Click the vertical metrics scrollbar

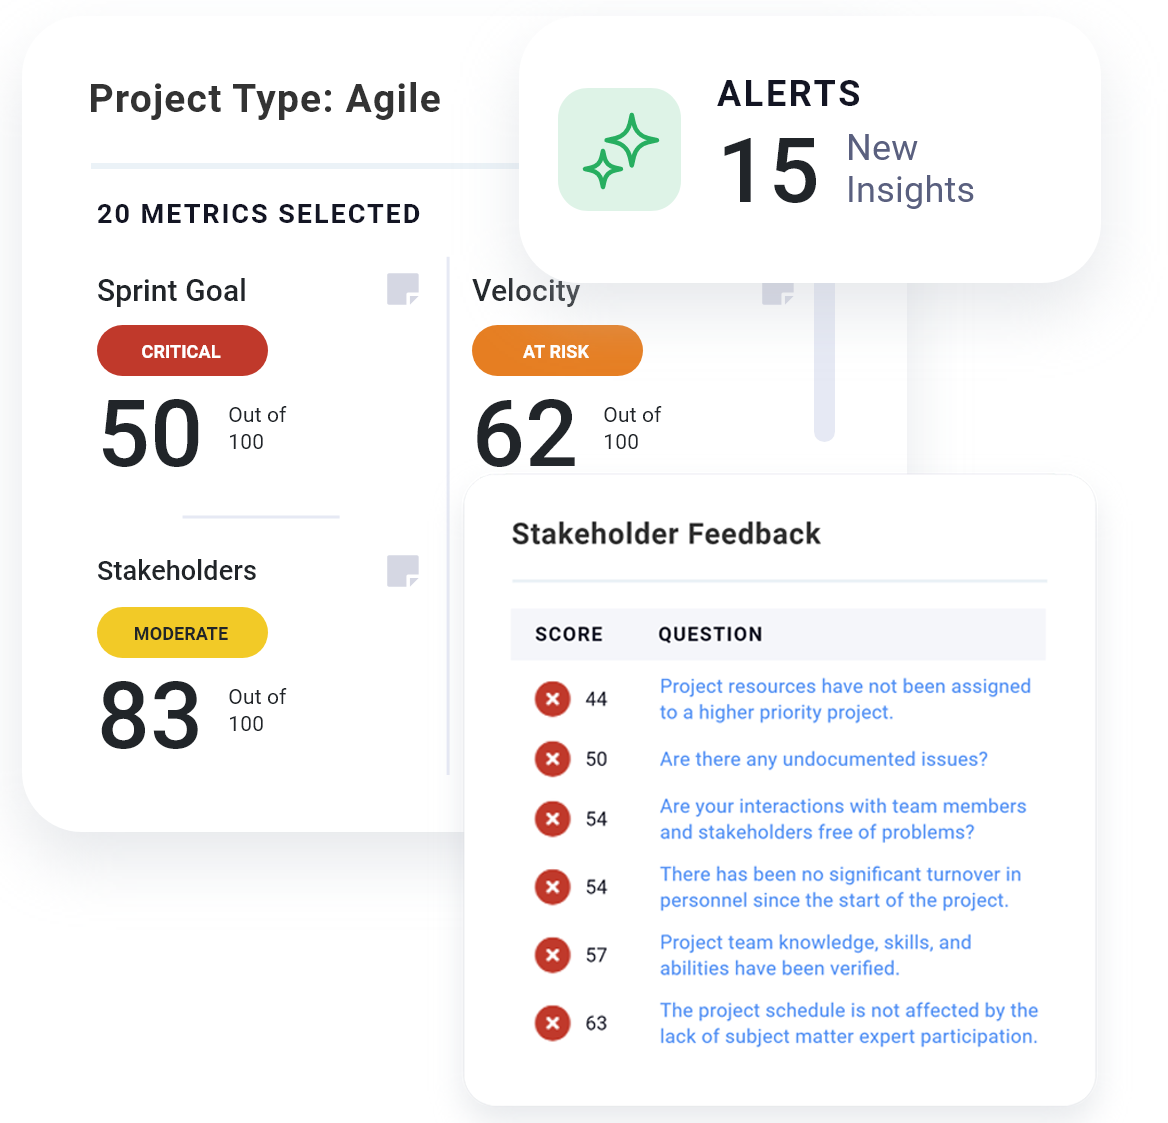click(824, 362)
